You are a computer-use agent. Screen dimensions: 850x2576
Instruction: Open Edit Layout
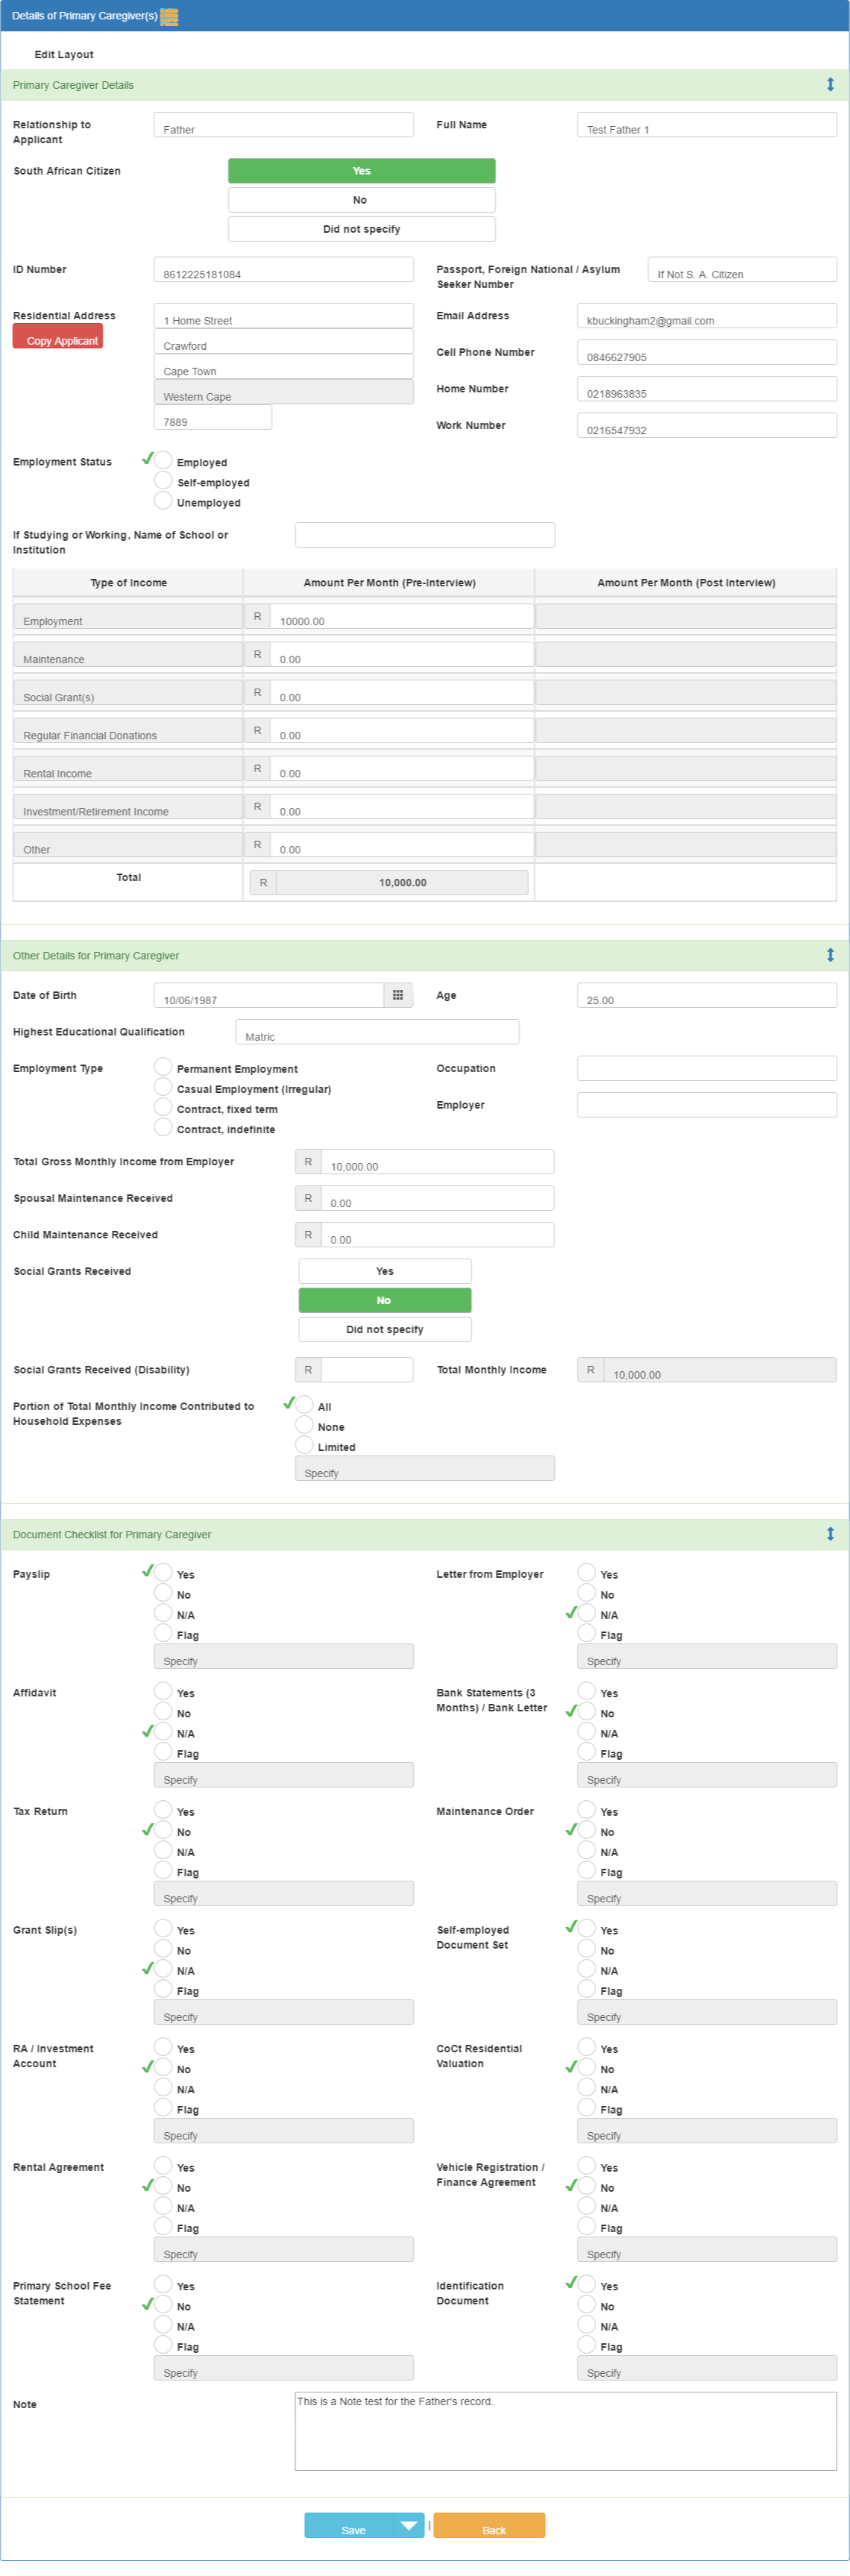(64, 55)
